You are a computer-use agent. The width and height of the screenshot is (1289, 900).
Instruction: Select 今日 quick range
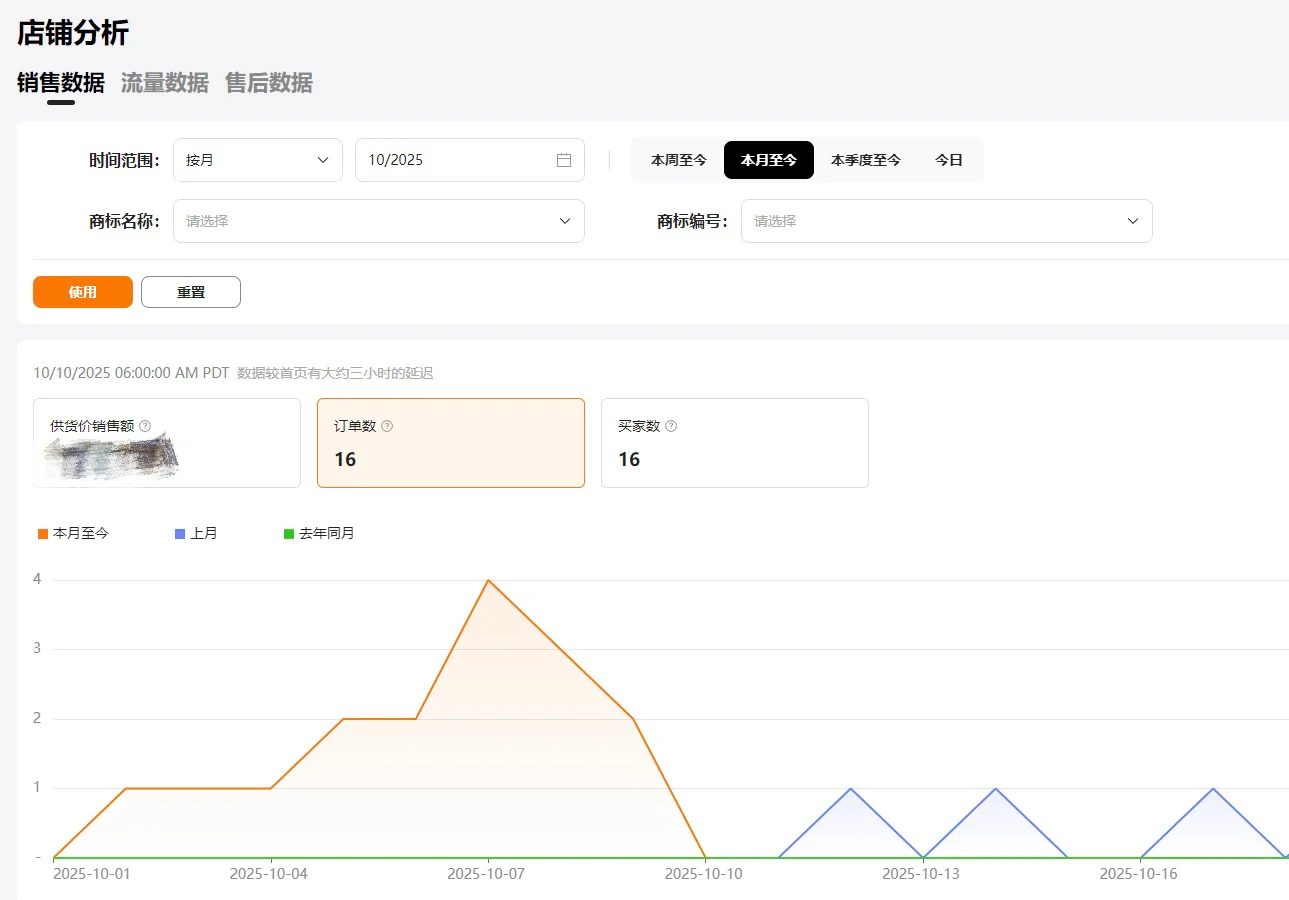tap(949, 160)
